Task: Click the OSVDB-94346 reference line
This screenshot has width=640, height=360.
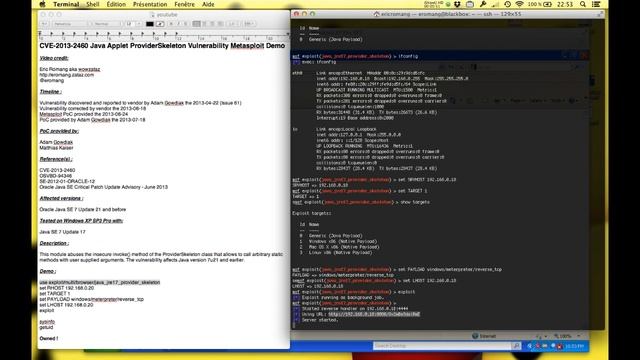Action: click(x=56, y=176)
